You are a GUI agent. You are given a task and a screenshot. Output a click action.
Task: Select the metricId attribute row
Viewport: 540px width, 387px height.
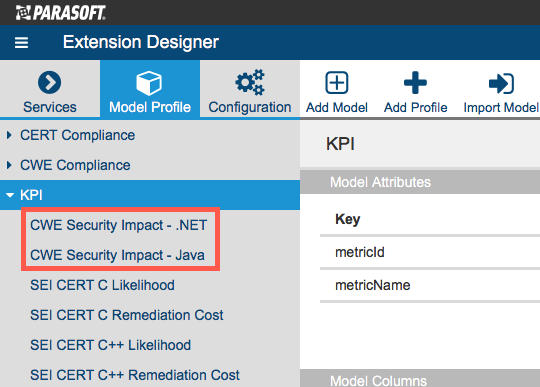[x=430, y=252]
